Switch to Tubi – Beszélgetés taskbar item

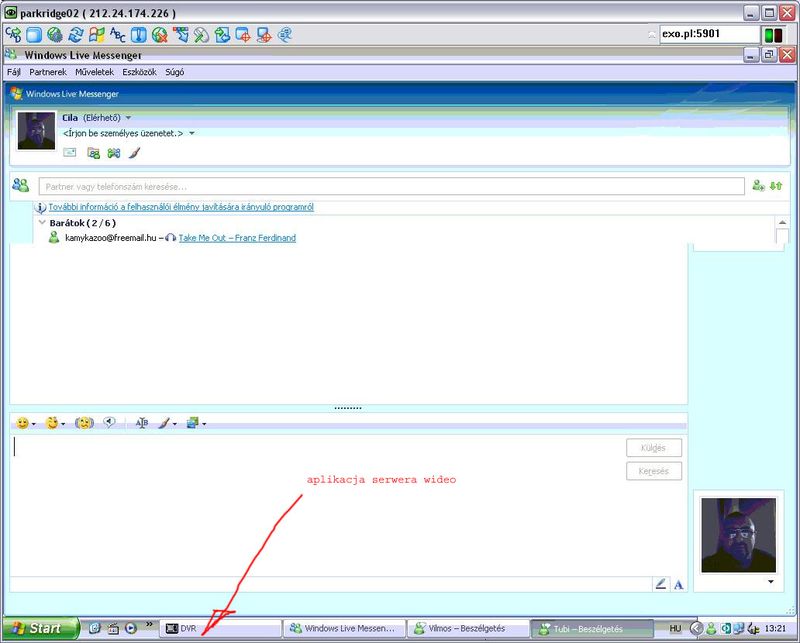(x=592, y=628)
